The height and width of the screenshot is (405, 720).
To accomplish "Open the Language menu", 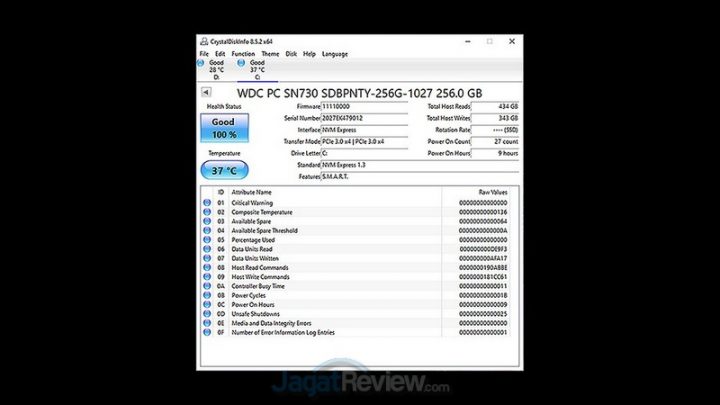I will (x=335, y=54).
